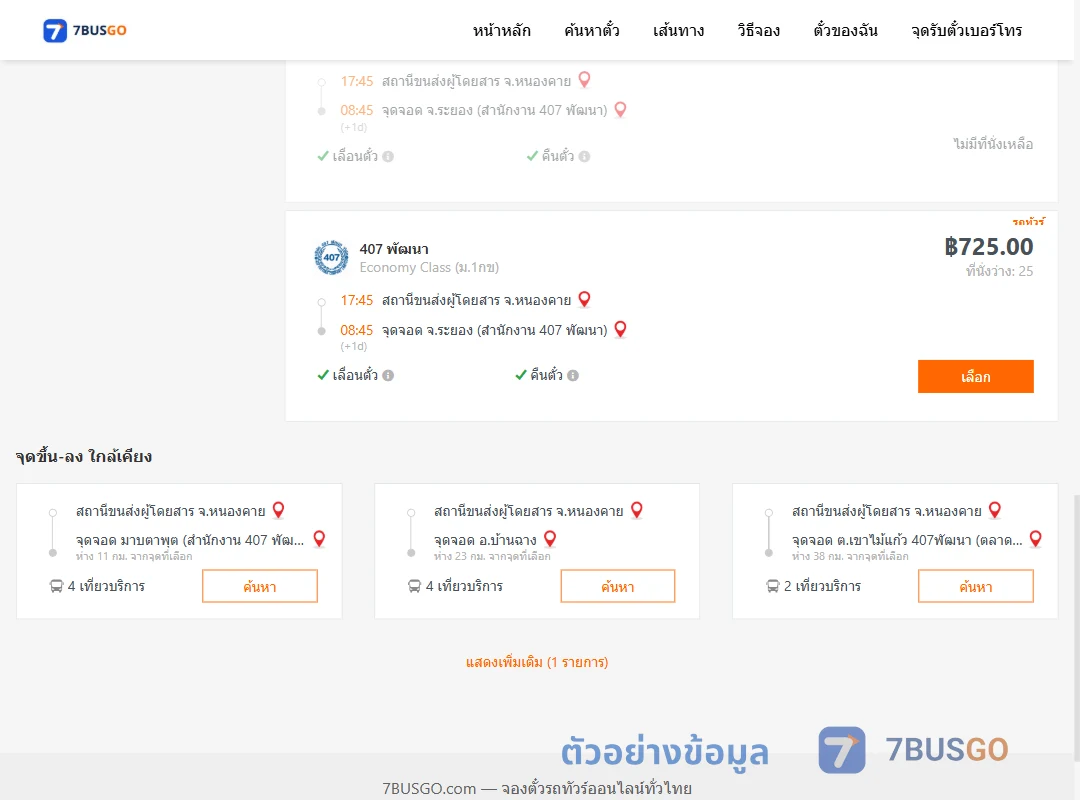Open map pin for Nong Khai in ฿725.00 trip

(x=585, y=300)
